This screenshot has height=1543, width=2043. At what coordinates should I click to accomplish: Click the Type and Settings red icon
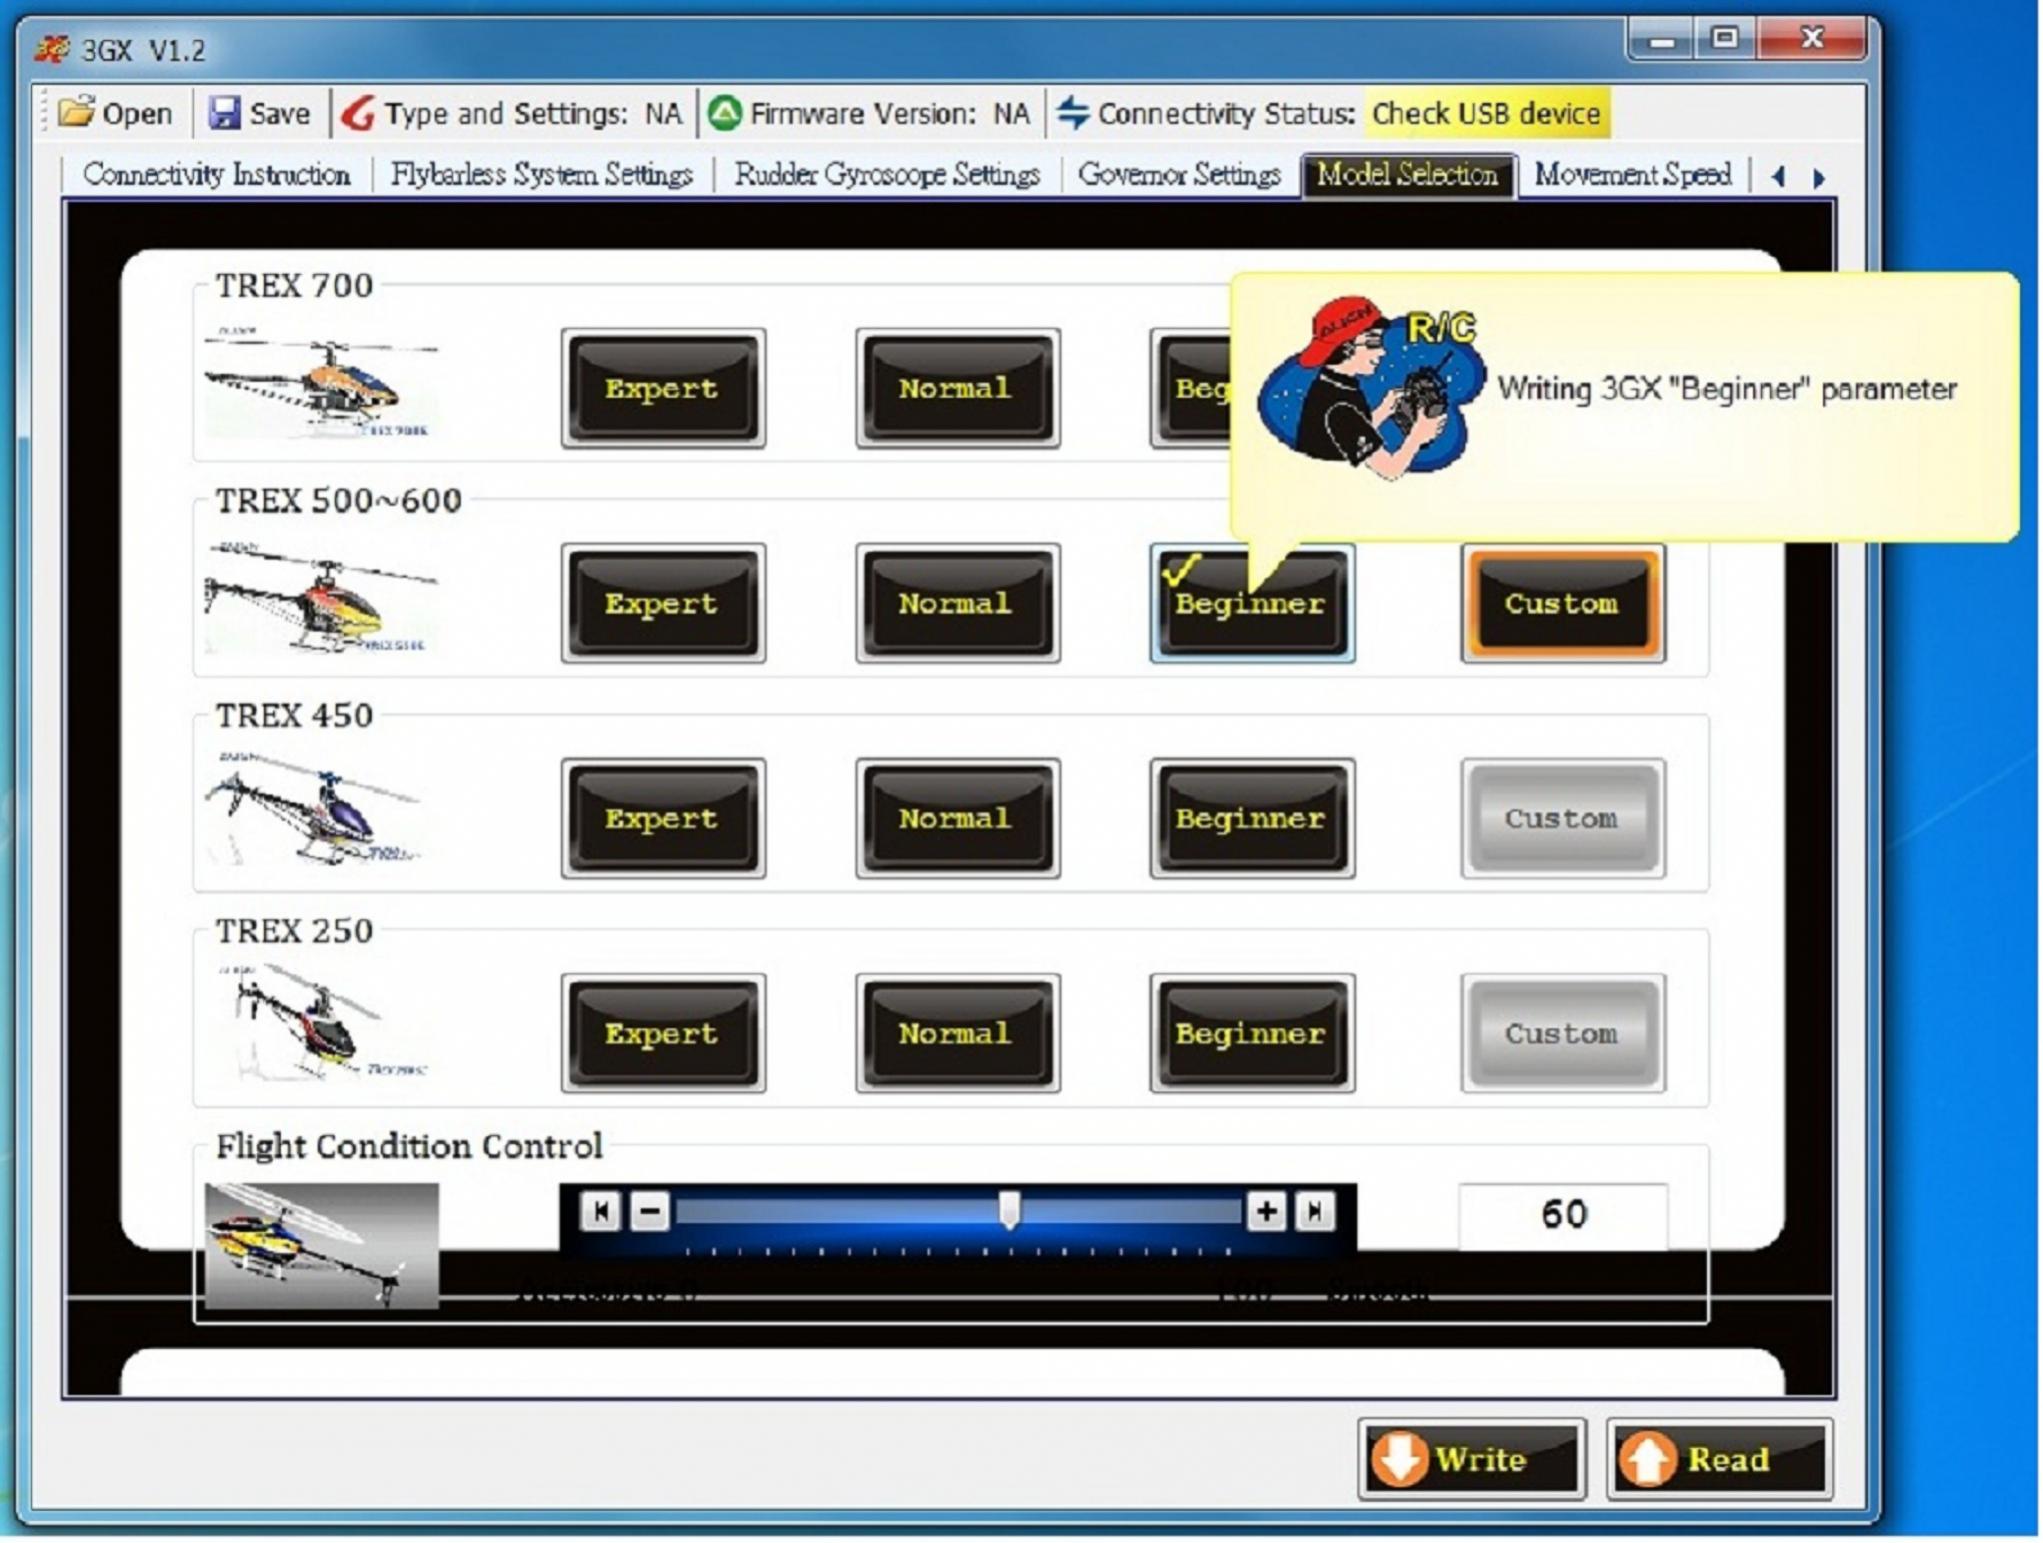358,113
